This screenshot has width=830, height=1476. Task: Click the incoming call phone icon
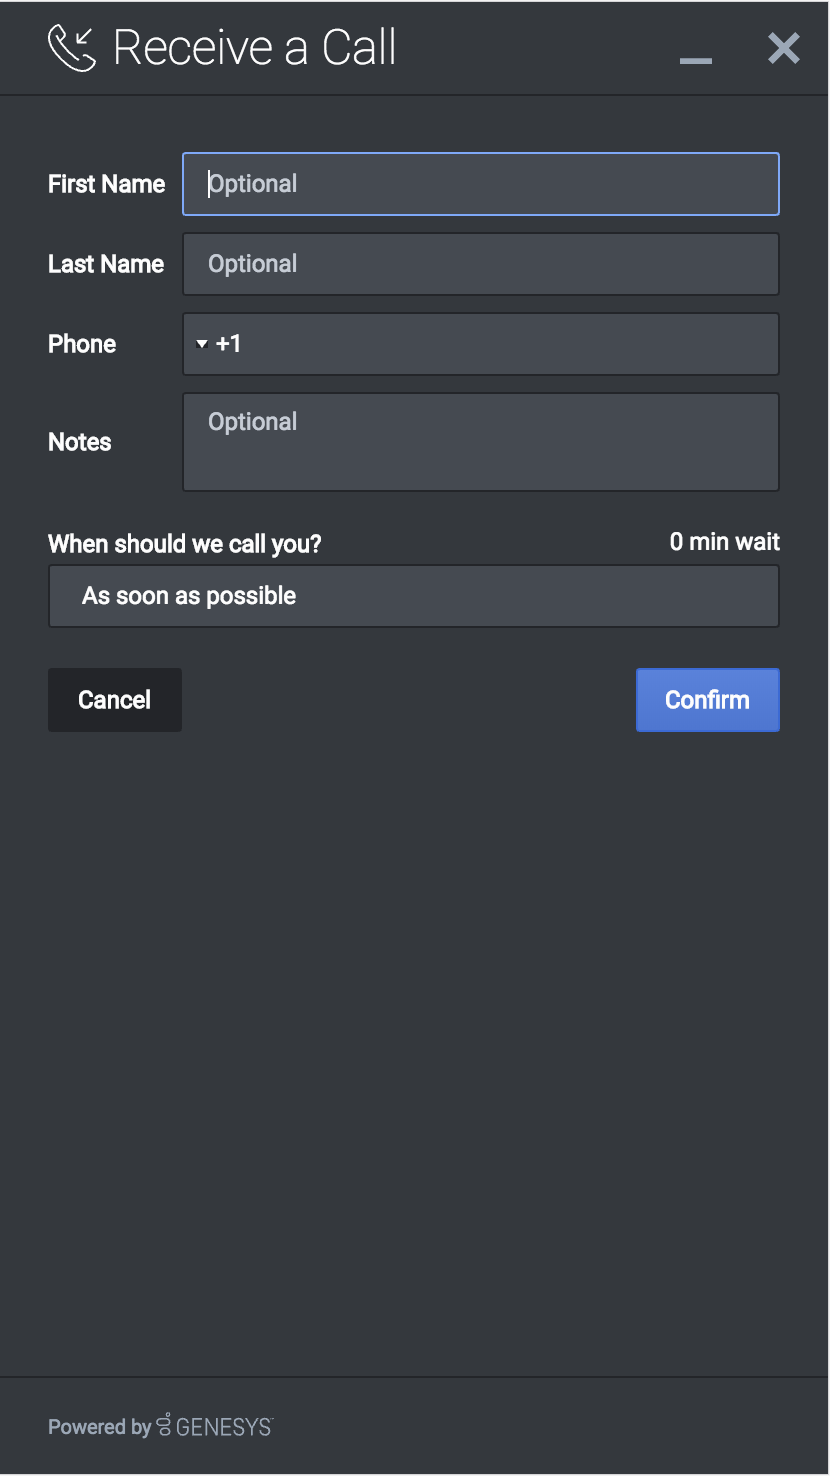[x=72, y=48]
